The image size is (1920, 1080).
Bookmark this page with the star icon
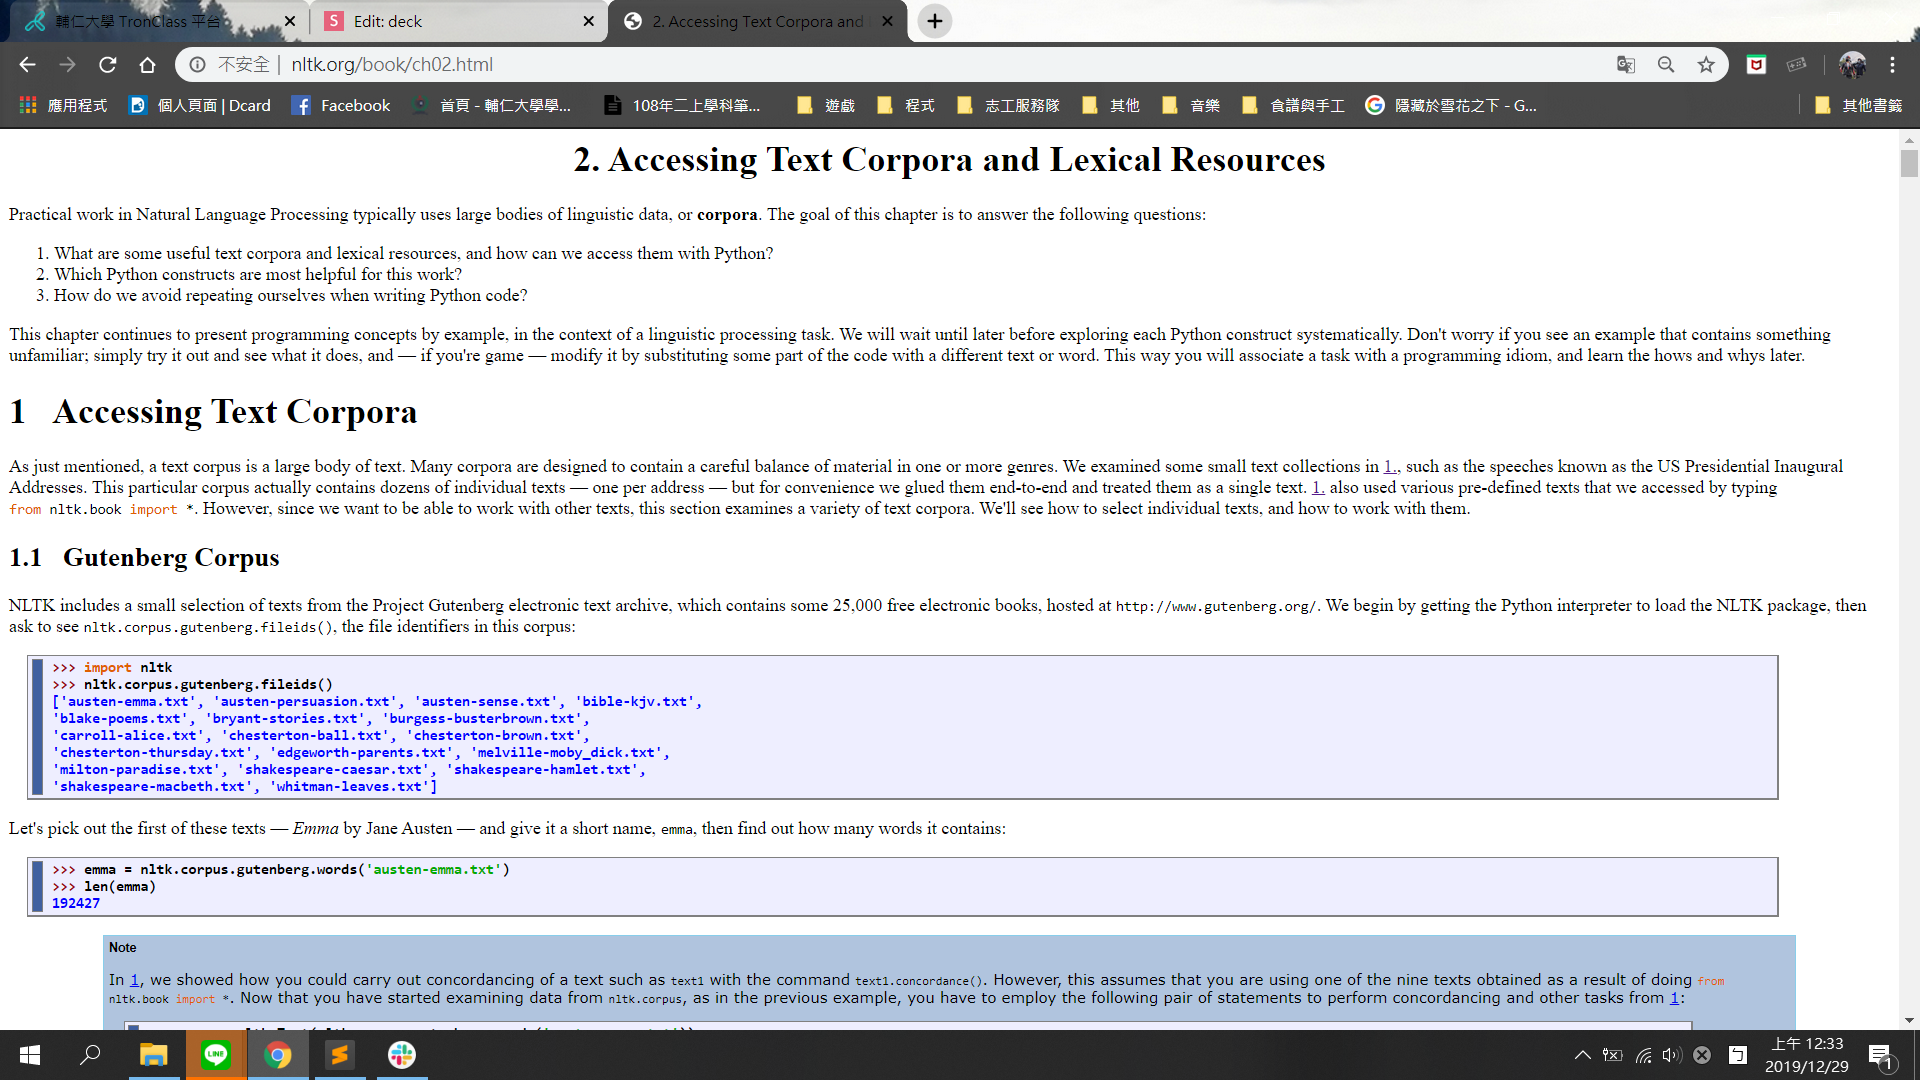(x=1706, y=65)
